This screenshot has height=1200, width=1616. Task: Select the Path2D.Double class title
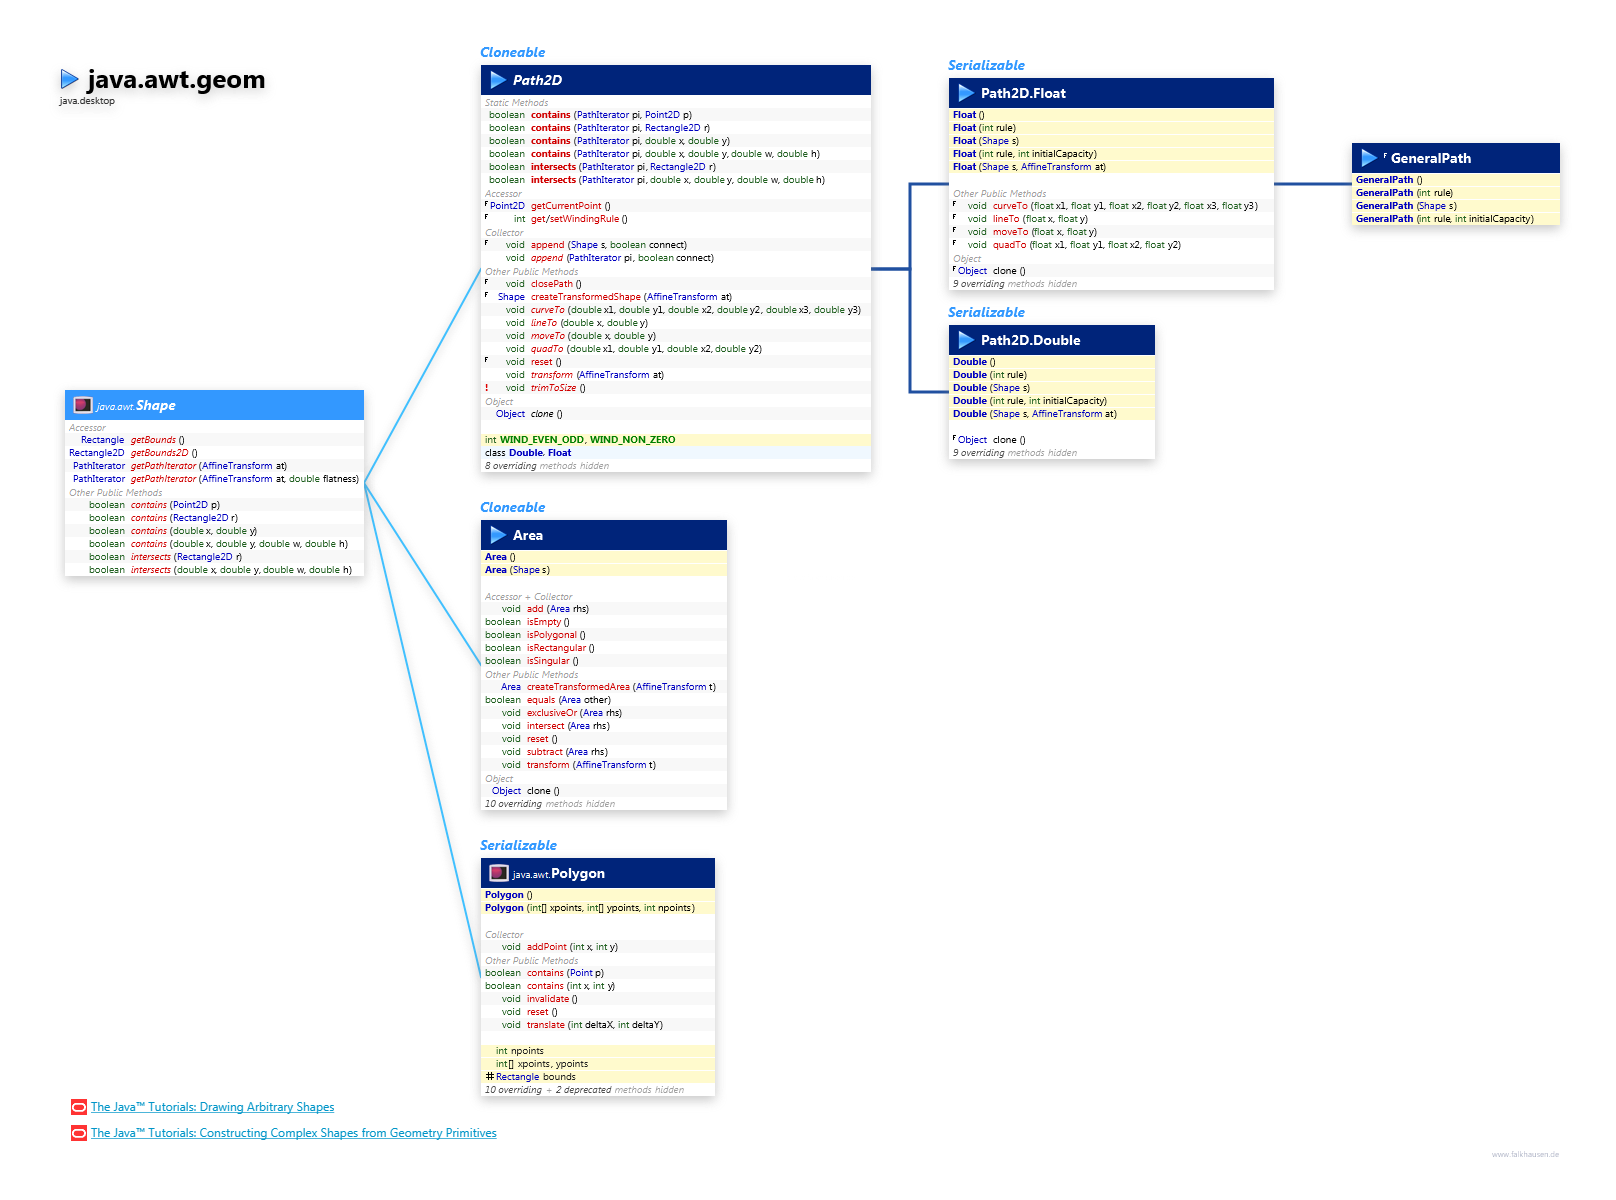click(1030, 340)
